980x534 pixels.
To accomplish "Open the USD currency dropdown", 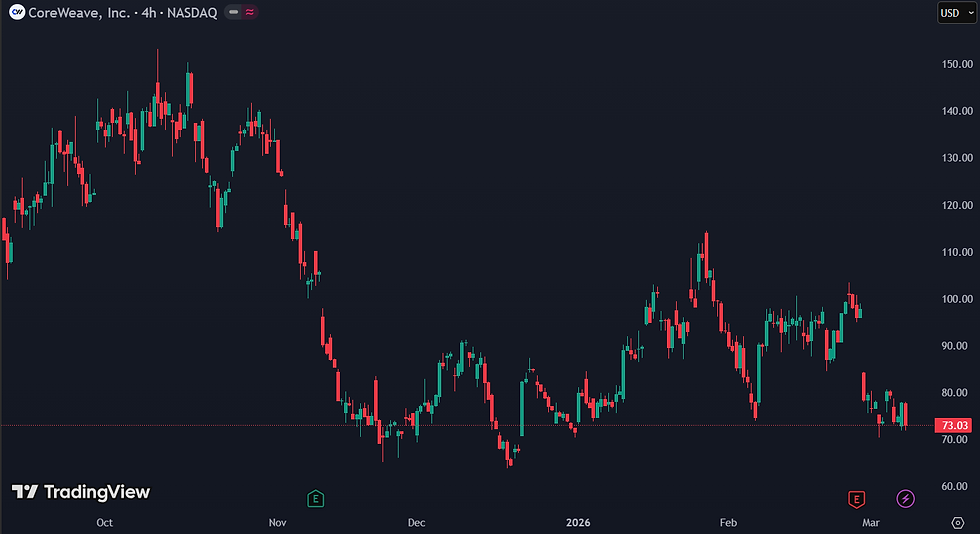I will (957, 13).
